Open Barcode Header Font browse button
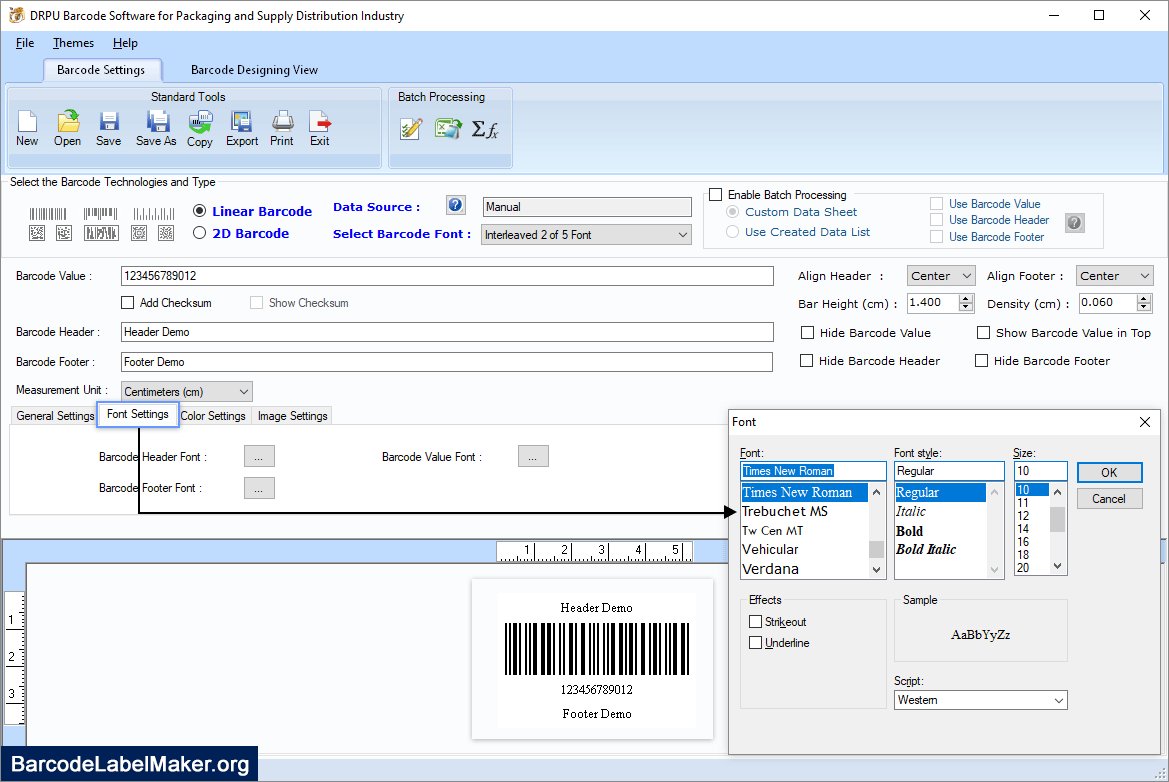The height and width of the screenshot is (782, 1169). [x=259, y=456]
